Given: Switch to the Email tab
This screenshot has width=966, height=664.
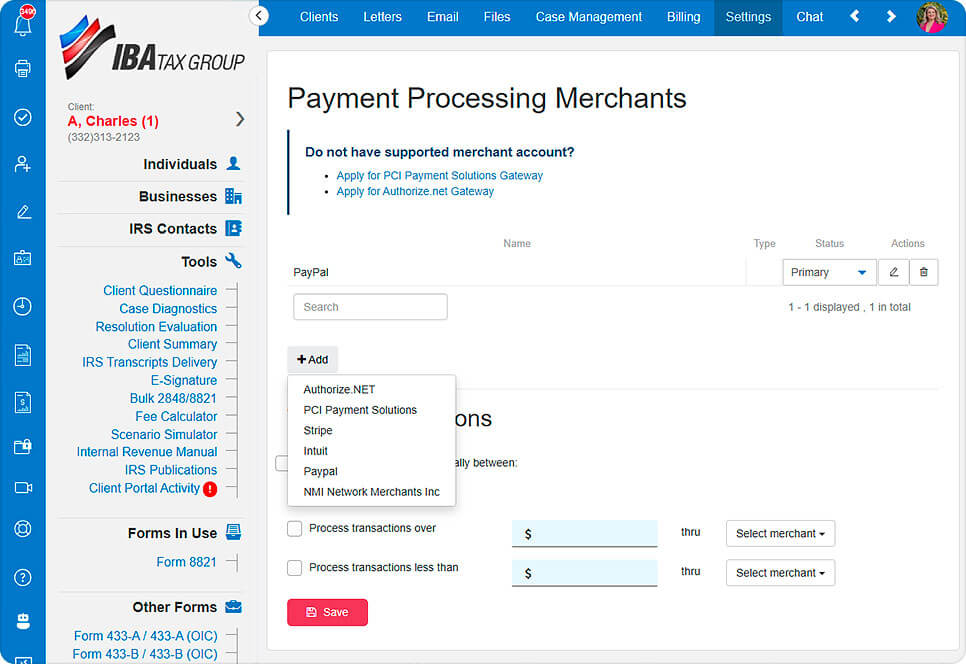Looking at the screenshot, I should tap(442, 17).
